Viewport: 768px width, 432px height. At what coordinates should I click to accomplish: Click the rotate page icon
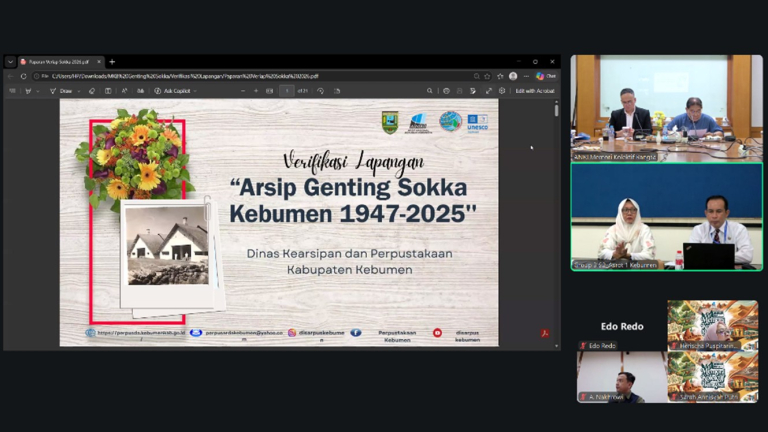click(320, 91)
